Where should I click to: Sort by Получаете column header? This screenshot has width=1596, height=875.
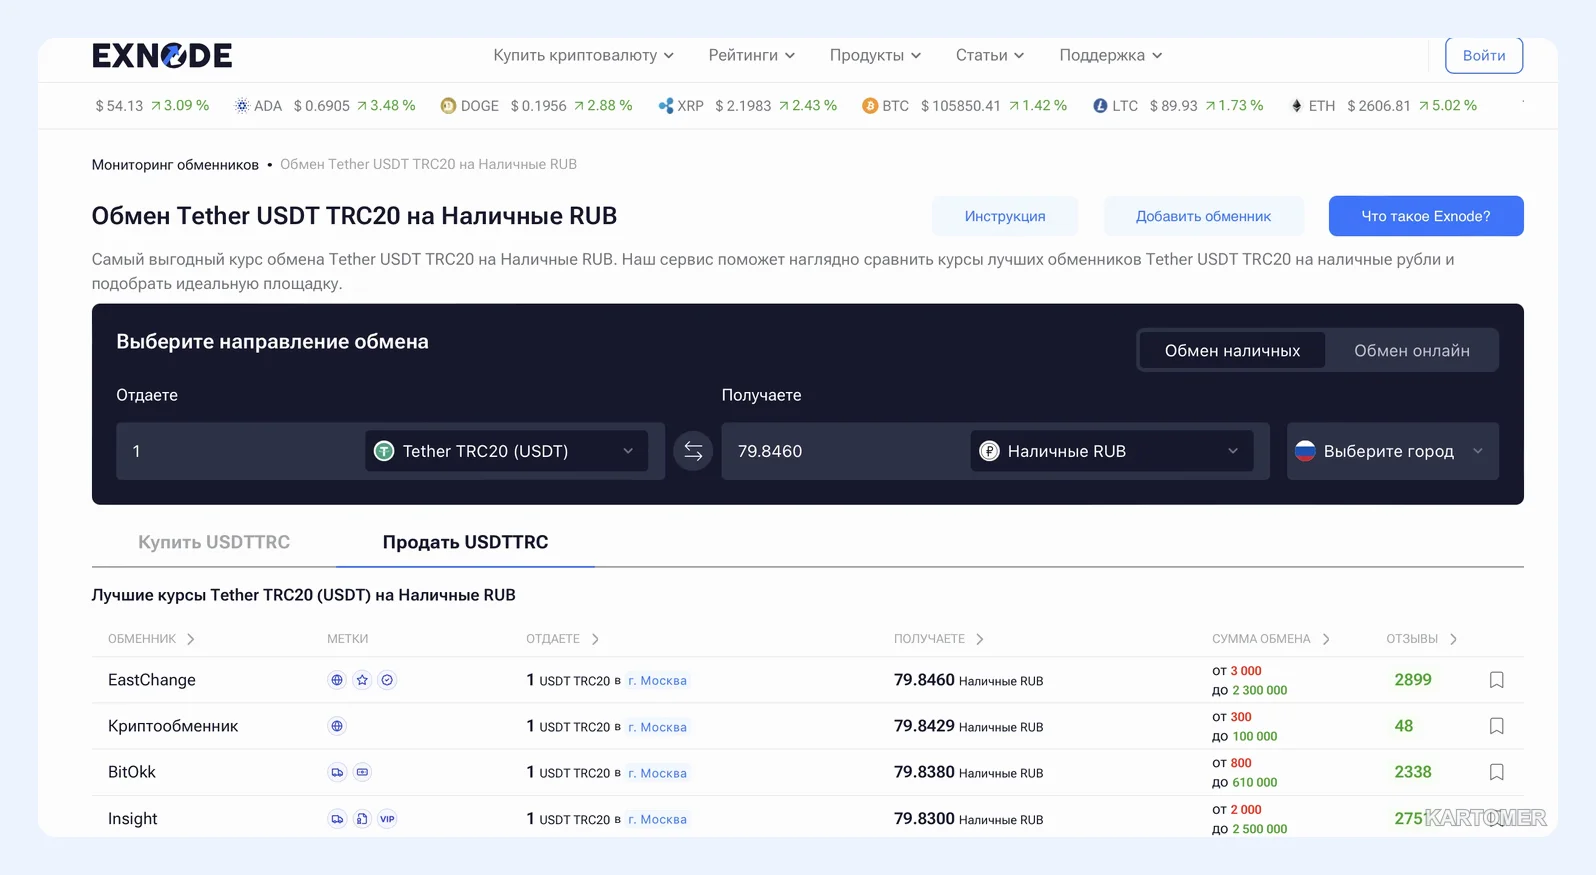(938, 639)
